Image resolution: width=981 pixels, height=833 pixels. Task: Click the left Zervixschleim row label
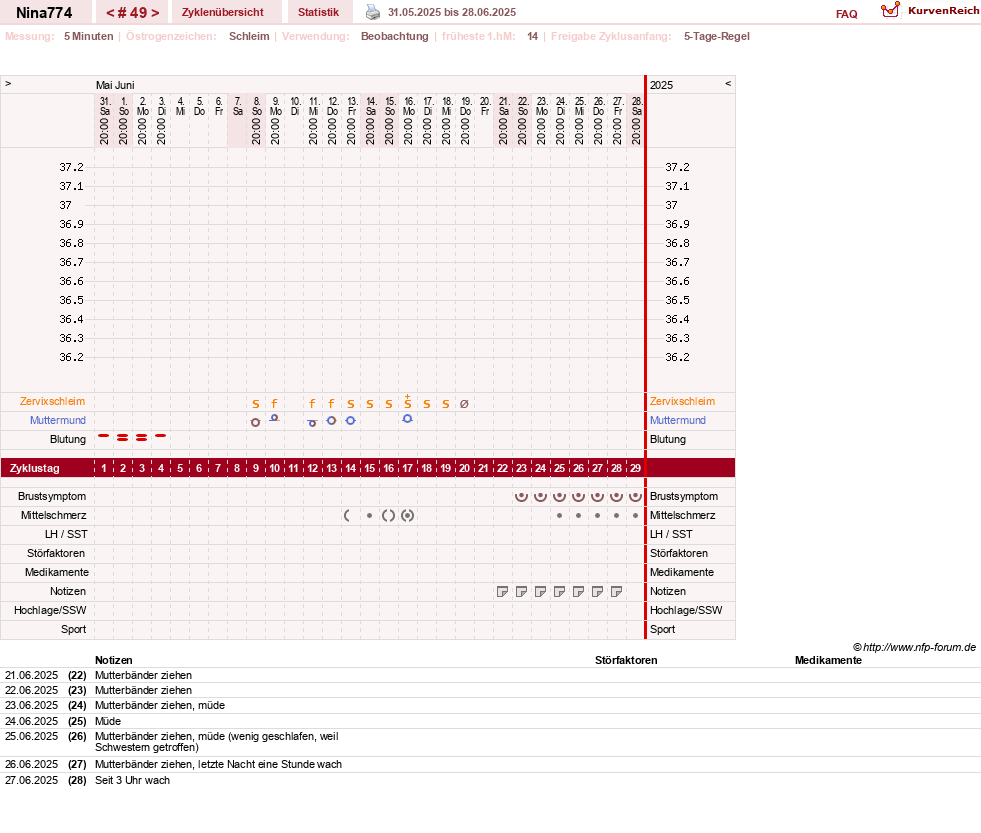tap(53, 401)
